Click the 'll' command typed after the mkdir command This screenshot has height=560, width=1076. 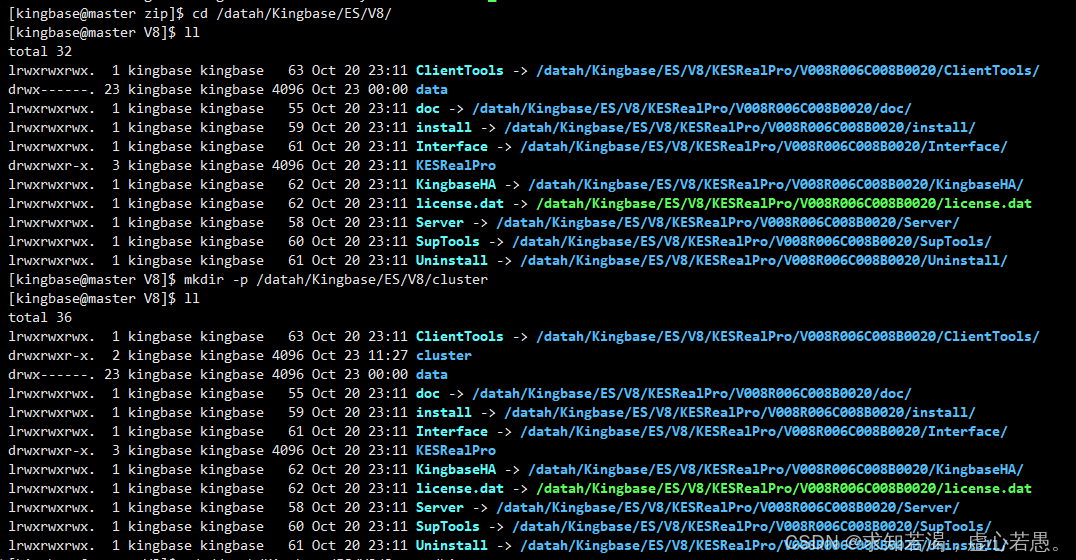coord(191,299)
